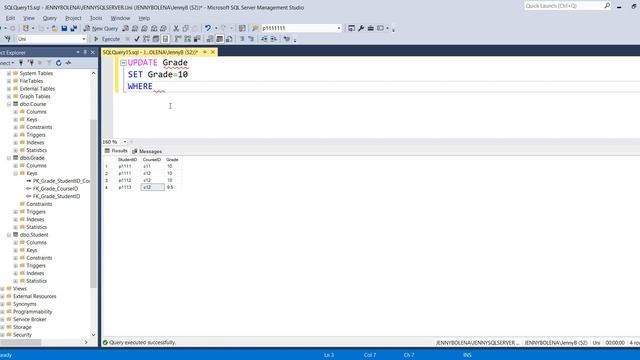The height and width of the screenshot is (360, 640).
Task: Cut selection with the scissors icon
Action: click(x=176, y=28)
